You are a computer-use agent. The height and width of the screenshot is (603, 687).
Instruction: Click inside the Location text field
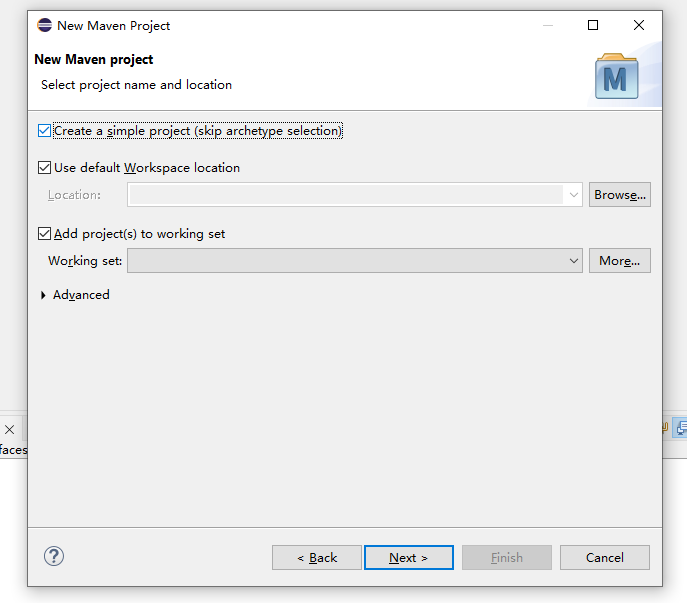[x=346, y=195]
